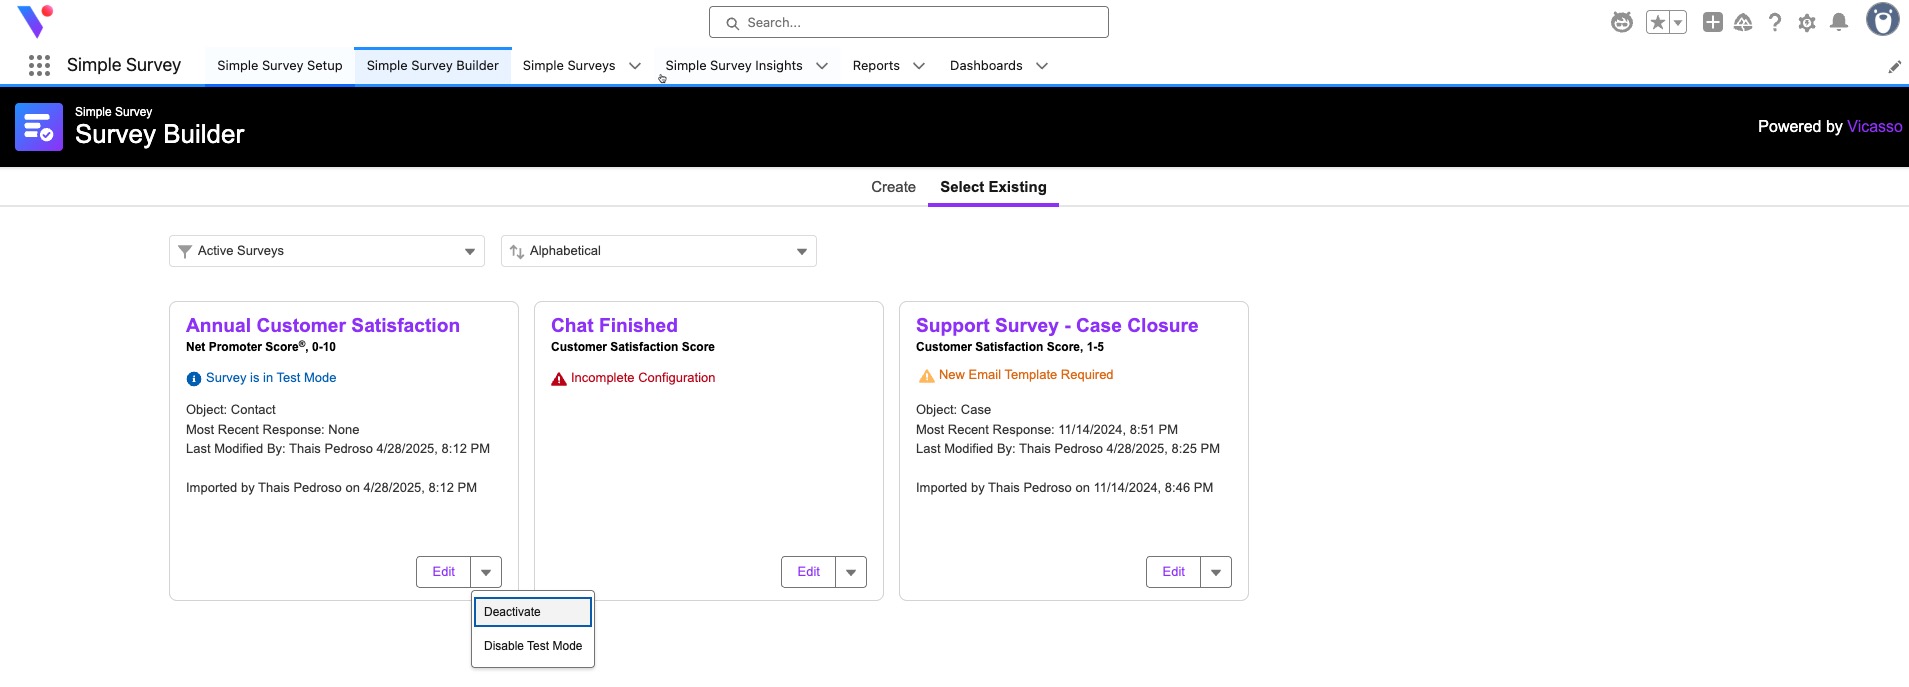Screen dimensions: 1909x687
Task: Open the Active Surveys filter dropdown
Action: (x=327, y=251)
